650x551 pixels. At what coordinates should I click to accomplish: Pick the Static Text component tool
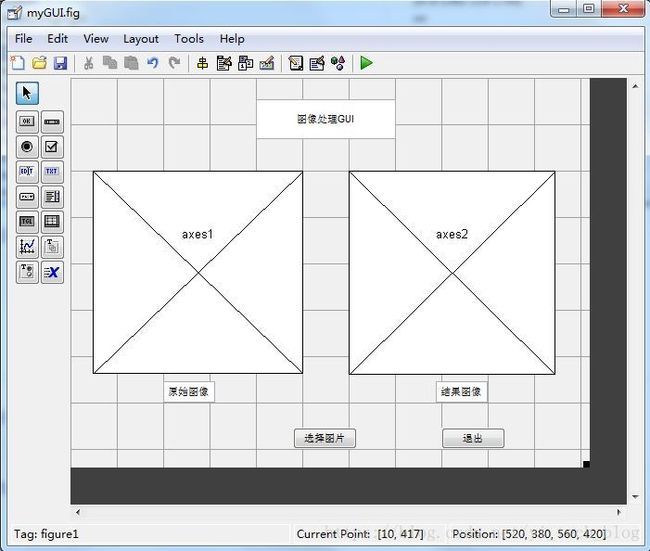52,172
